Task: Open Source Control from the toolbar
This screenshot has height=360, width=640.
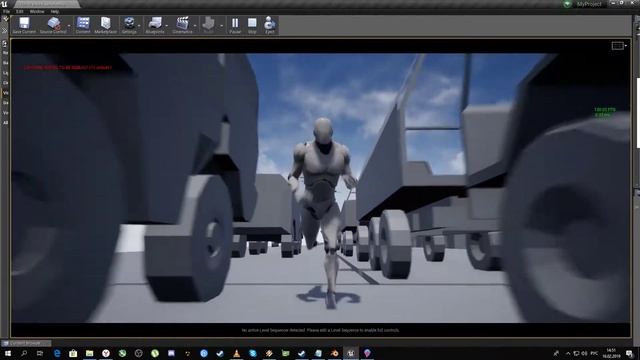Action: (x=53, y=25)
